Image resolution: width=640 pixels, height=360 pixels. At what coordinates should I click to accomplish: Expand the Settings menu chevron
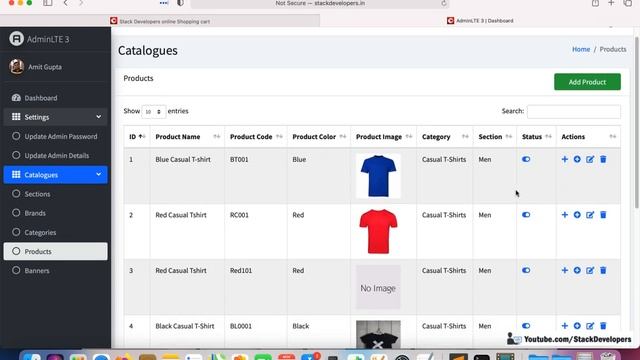[x=98, y=117]
